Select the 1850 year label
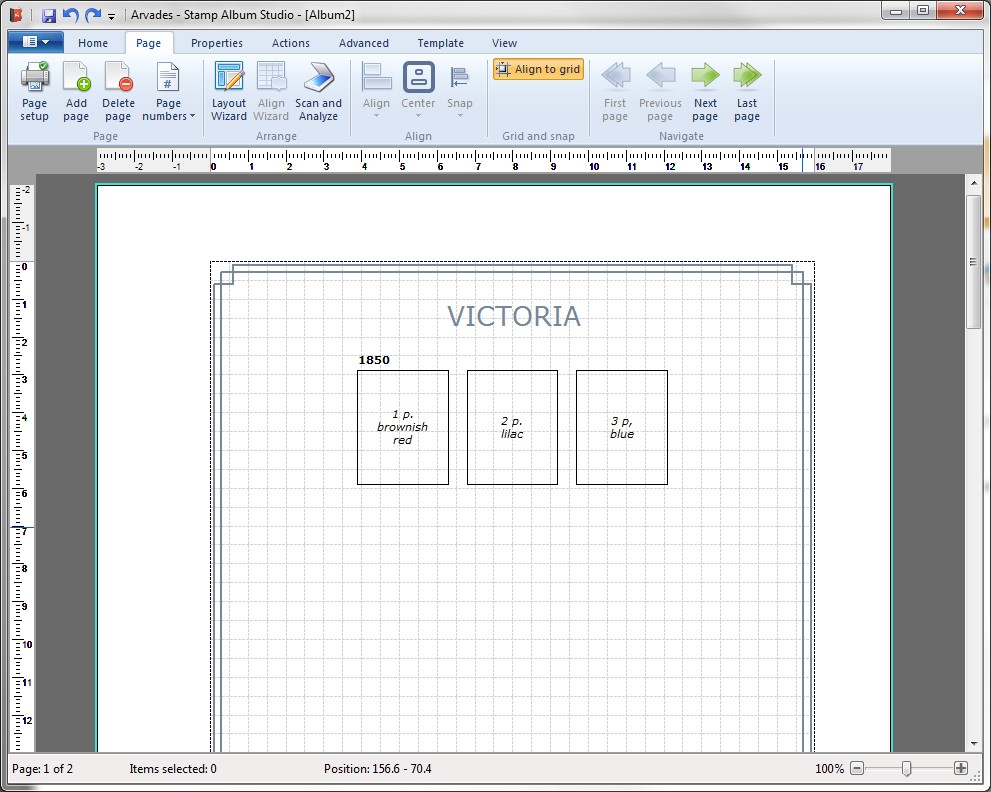Image resolution: width=991 pixels, height=792 pixels. (374, 360)
